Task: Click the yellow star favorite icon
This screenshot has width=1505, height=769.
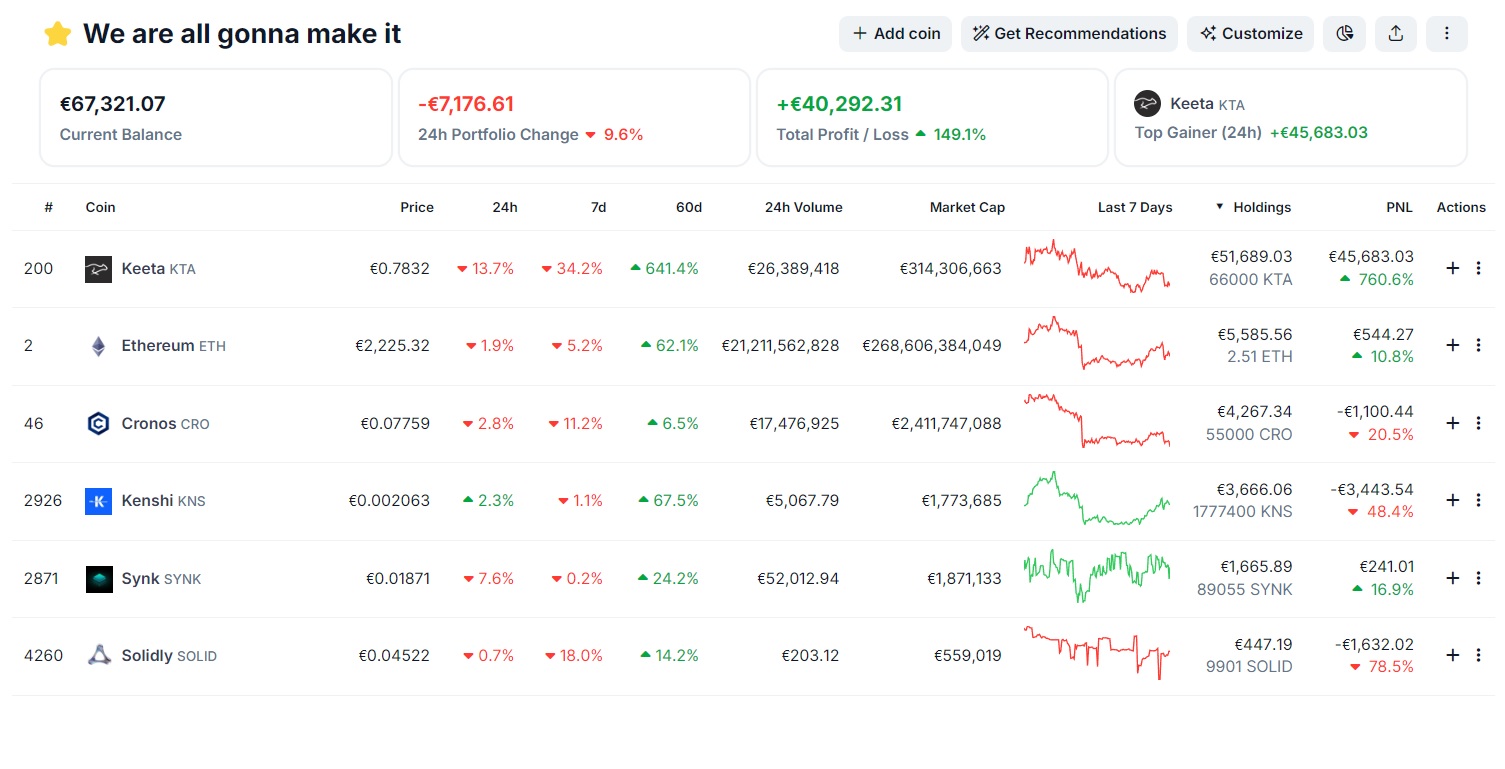Action: [x=58, y=34]
